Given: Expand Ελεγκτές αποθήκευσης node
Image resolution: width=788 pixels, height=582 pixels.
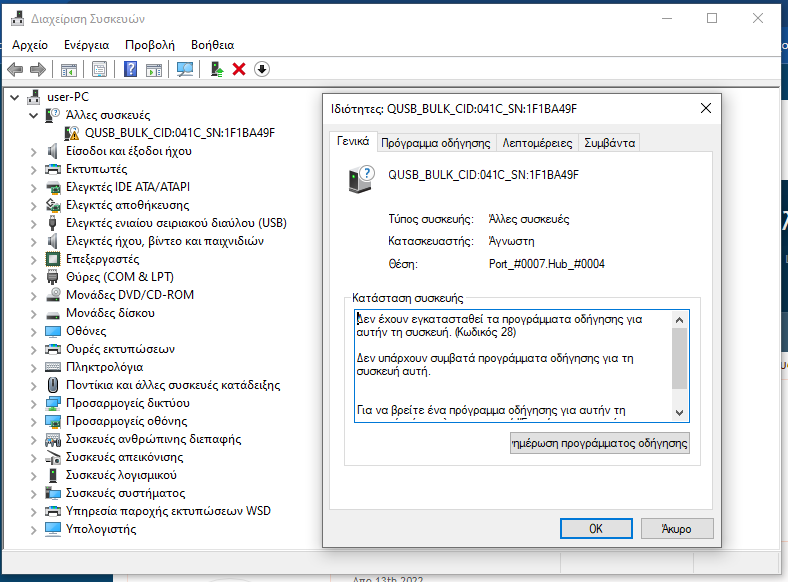Looking at the screenshot, I should [34, 206].
